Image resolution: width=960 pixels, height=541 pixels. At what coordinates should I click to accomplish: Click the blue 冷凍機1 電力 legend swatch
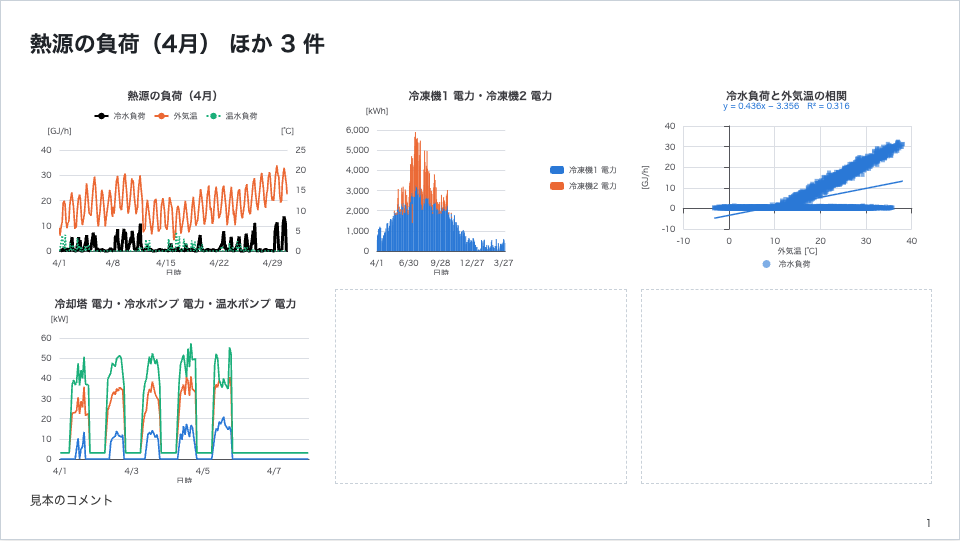[557, 170]
